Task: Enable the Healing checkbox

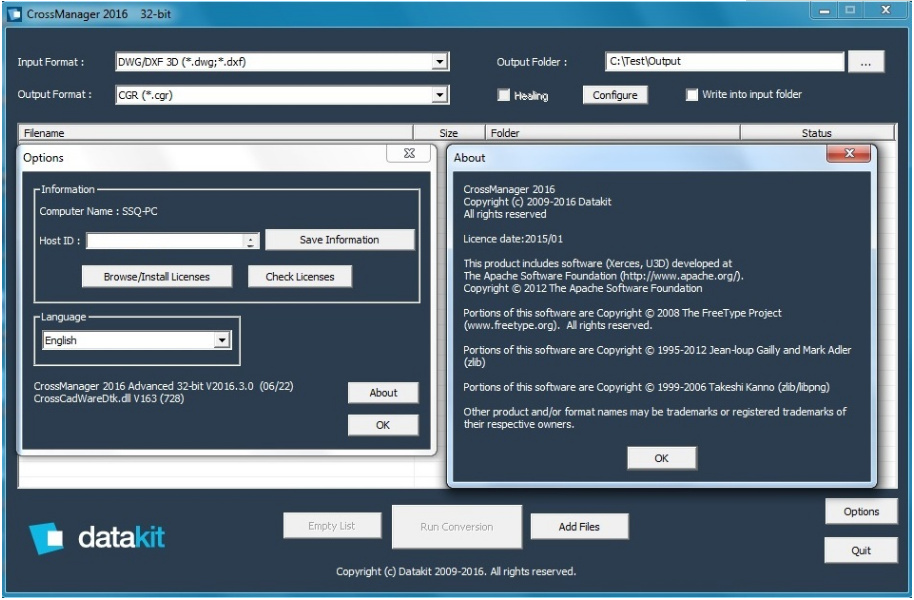Action: coord(504,95)
